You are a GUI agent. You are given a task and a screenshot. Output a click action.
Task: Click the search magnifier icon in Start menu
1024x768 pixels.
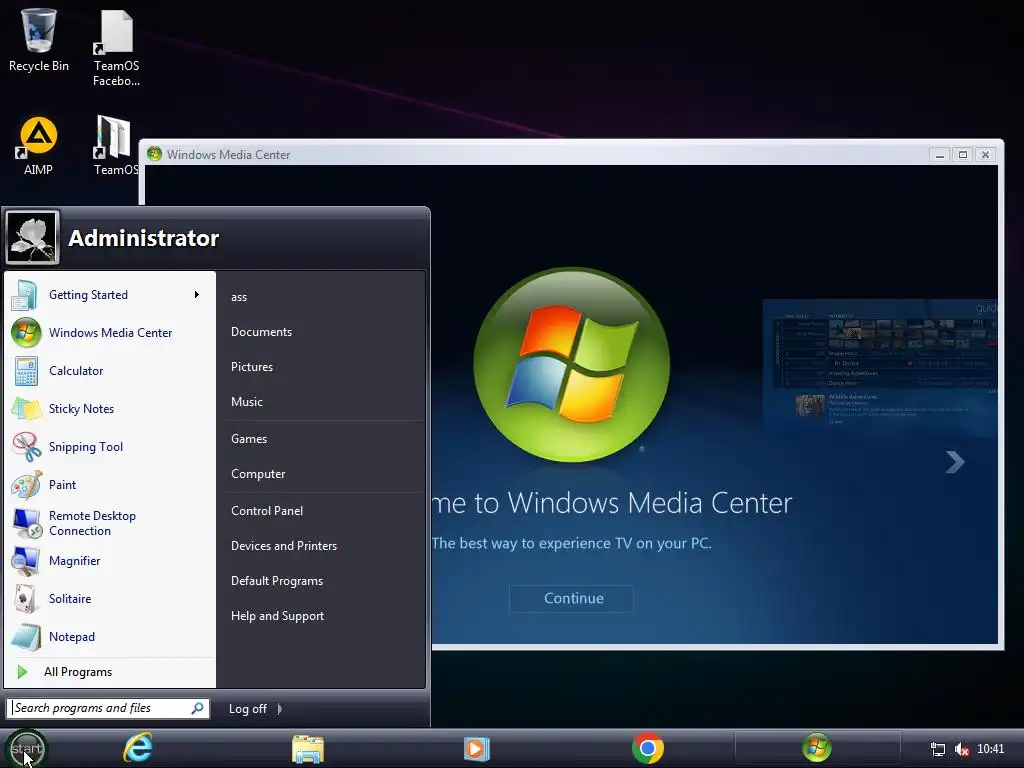(x=197, y=708)
